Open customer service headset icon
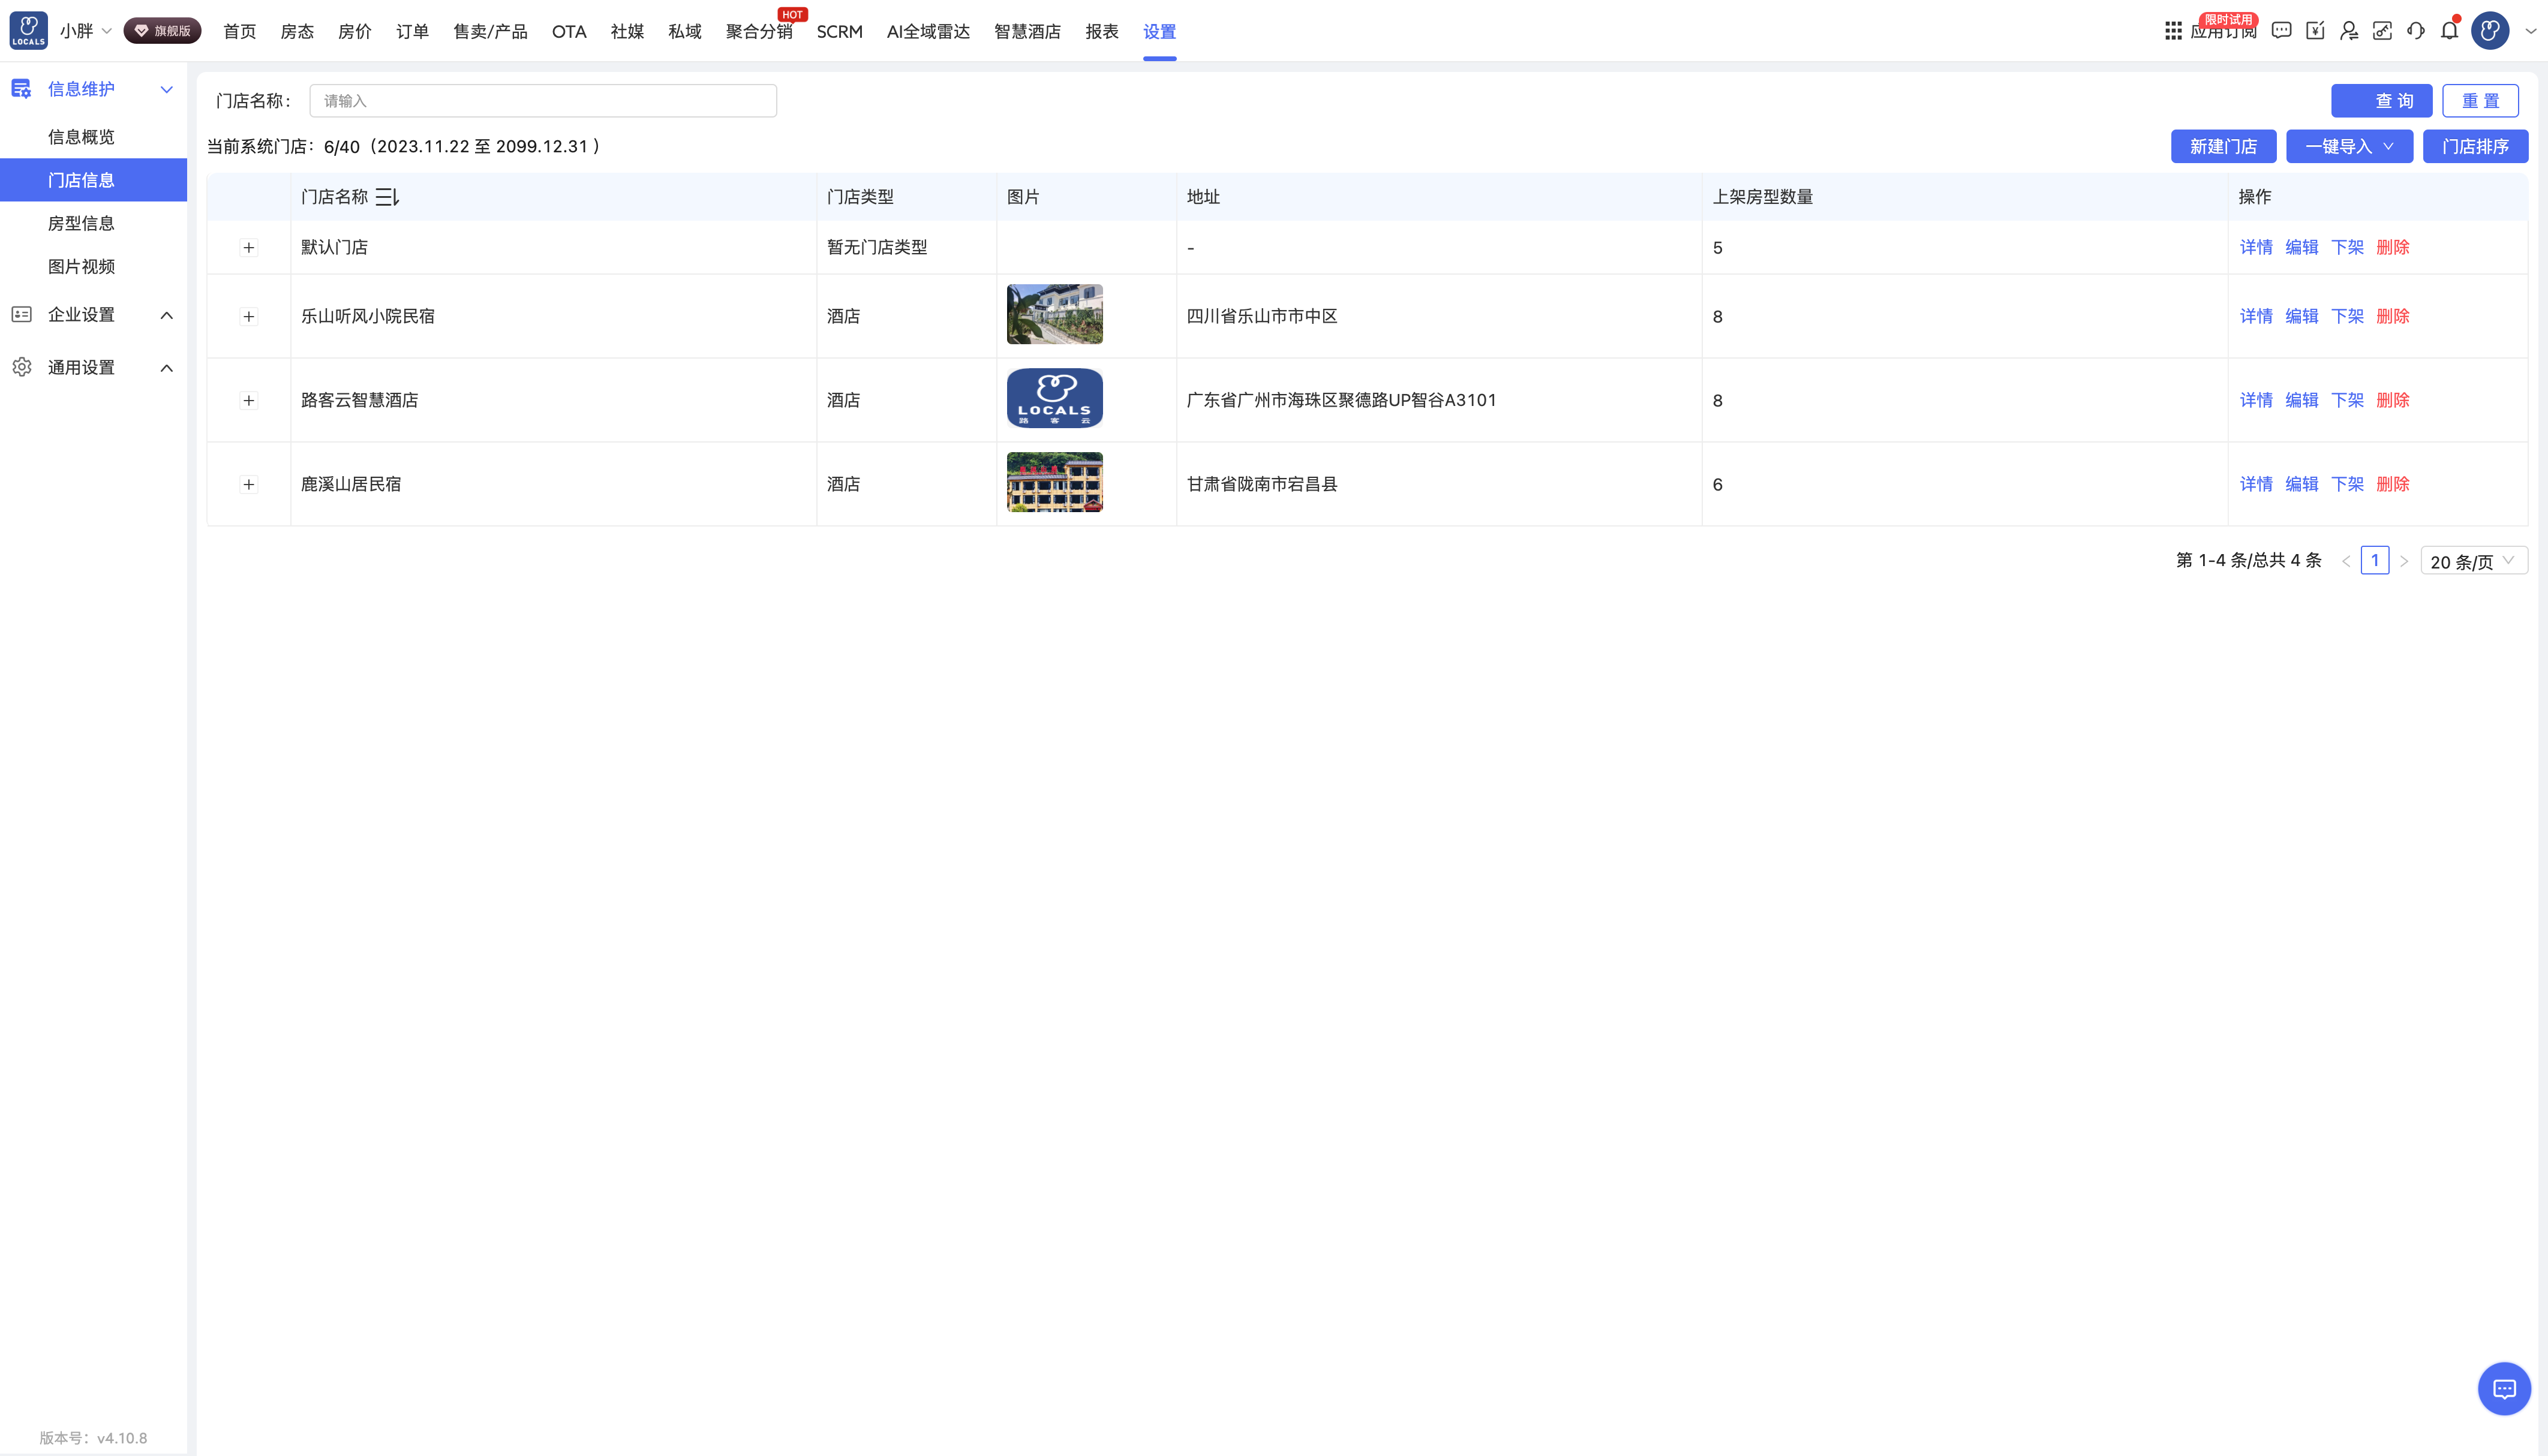 pos(2416,31)
